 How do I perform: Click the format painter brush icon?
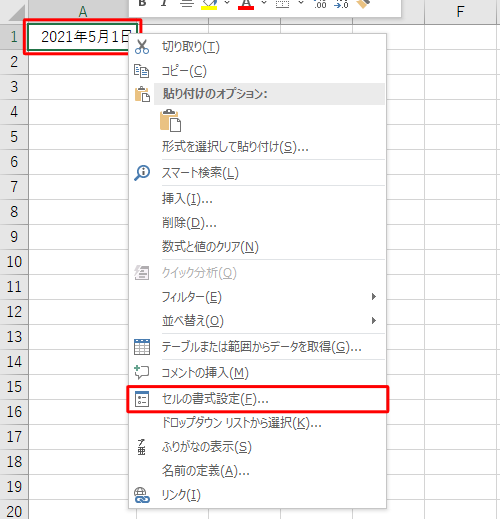[363, 3]
